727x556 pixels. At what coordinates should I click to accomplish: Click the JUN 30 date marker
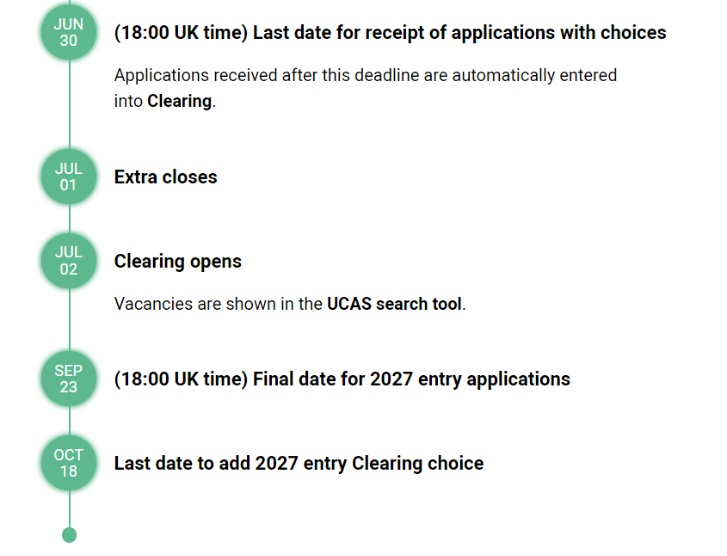[x=68, y=33]
